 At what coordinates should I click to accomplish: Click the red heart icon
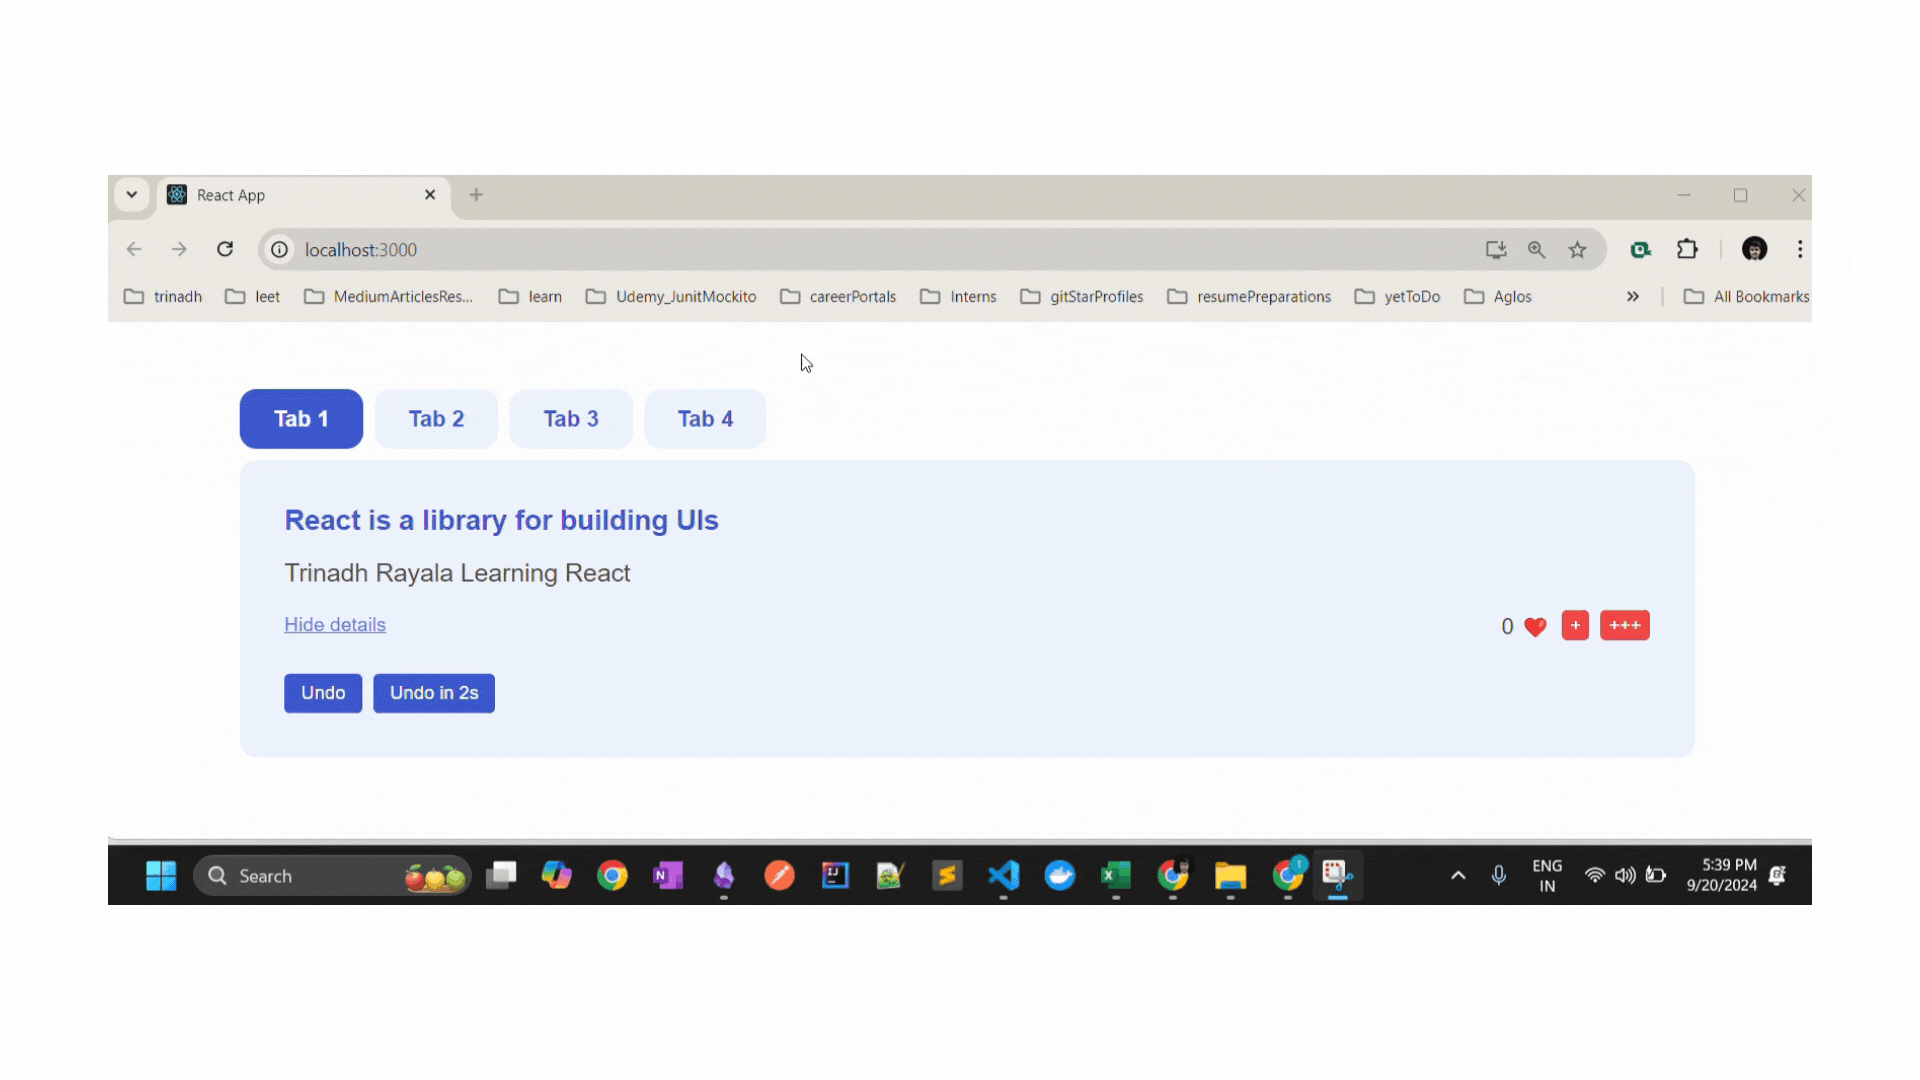1535,627
